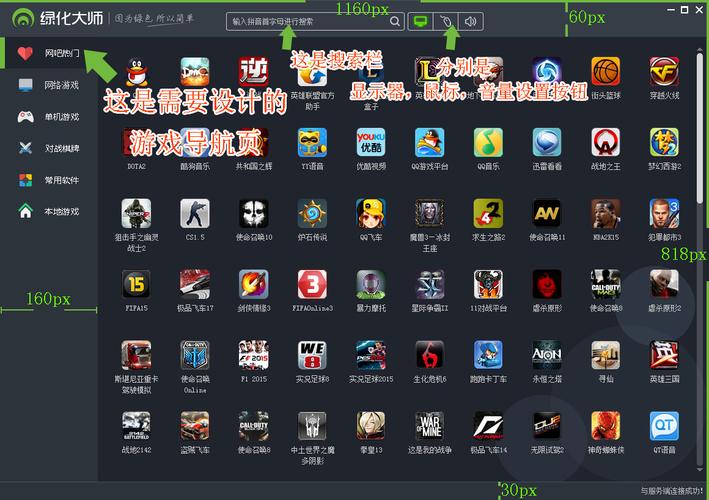Screen dimensions: 709x500
Task: Launch 使命召唤10 skull icon
Action: (x=254, y=213)
